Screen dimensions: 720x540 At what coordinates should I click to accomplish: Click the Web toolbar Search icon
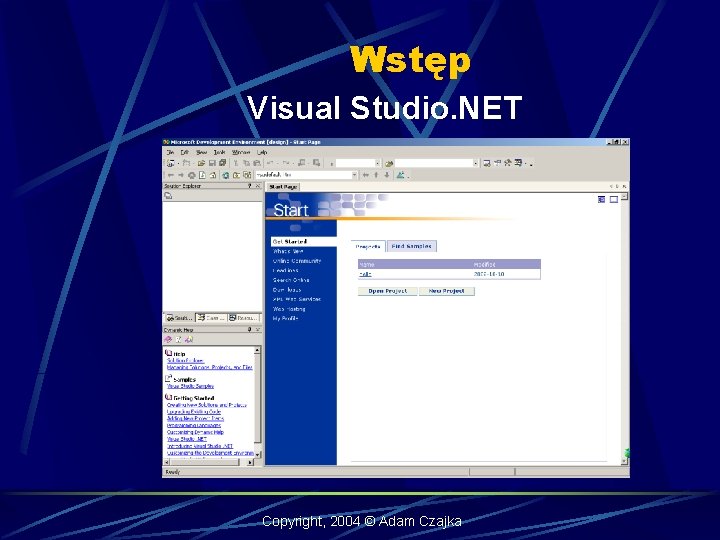(x=225, y=175)
